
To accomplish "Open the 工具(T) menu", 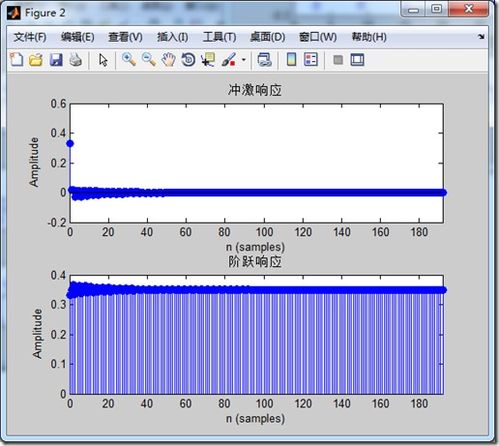I will click(x=220, y=37).
